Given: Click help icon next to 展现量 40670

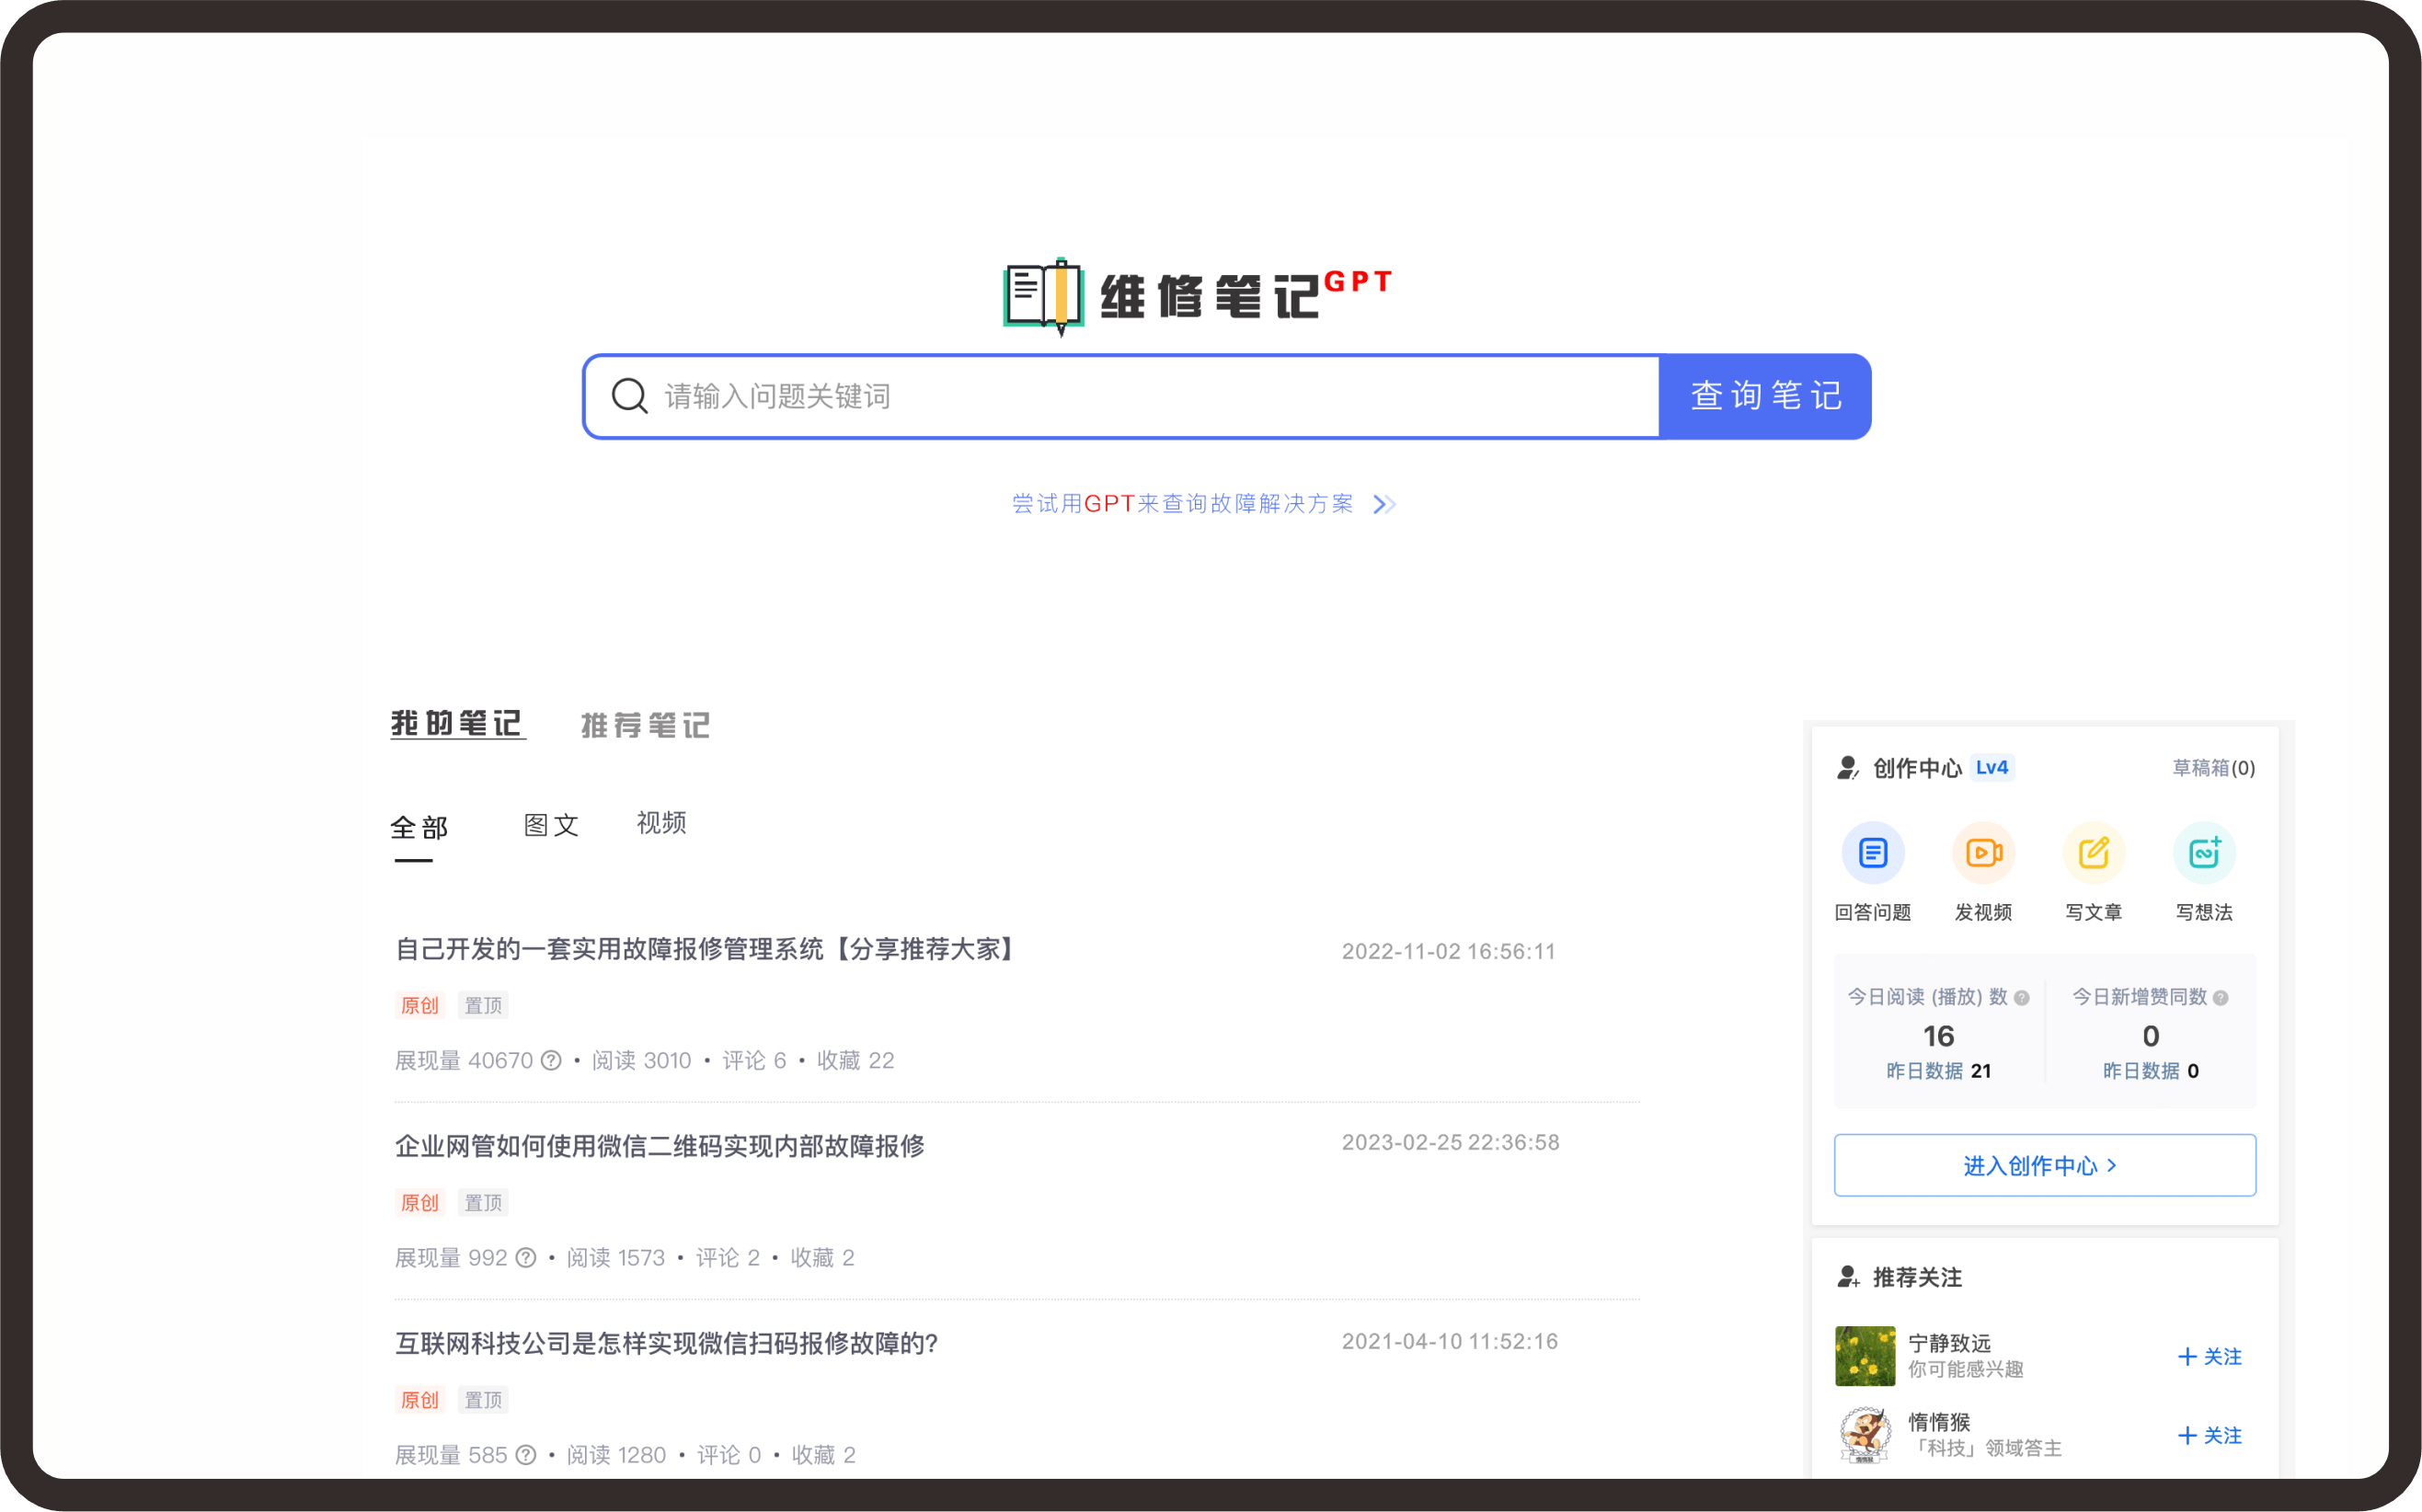Looking at the screenshot, I should (x=551, y=1060).
